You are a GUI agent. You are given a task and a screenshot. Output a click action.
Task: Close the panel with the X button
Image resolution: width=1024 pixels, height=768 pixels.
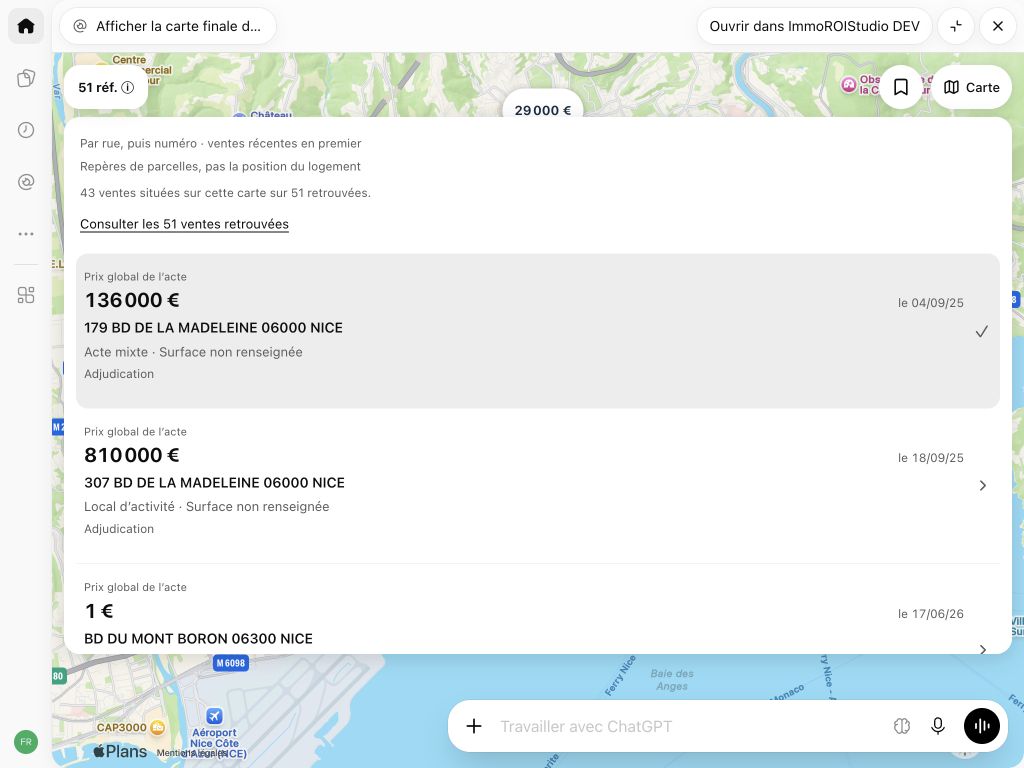coord(998,26)
